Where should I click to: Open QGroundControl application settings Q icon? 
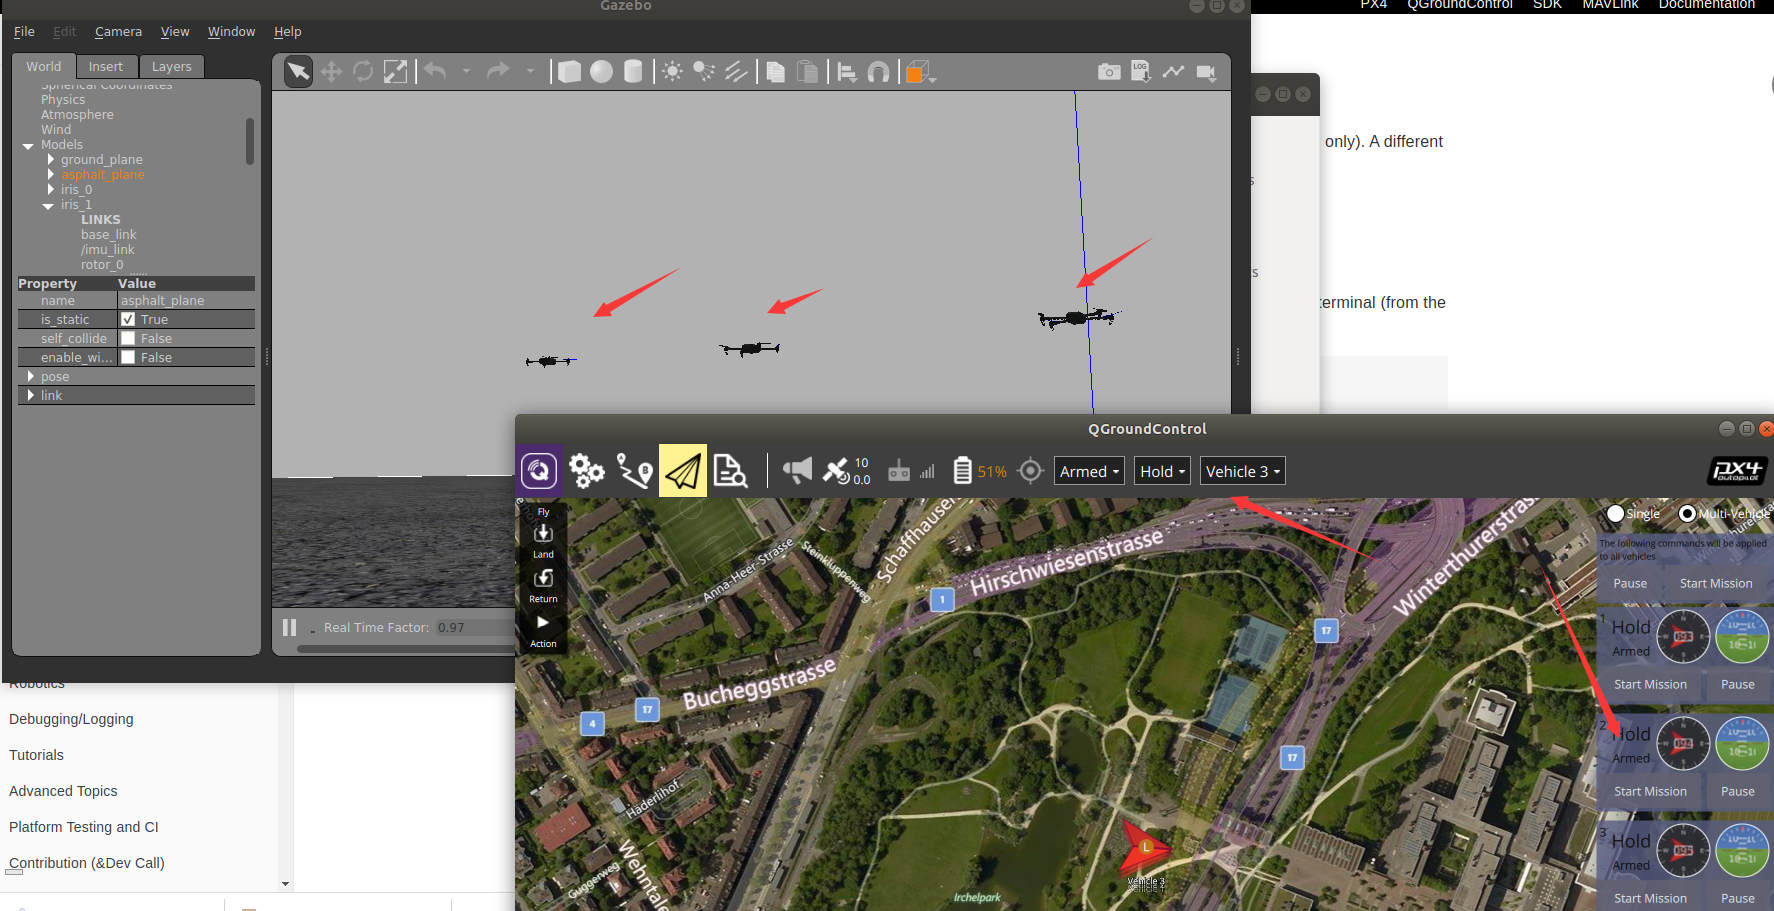tap(539, 471)
